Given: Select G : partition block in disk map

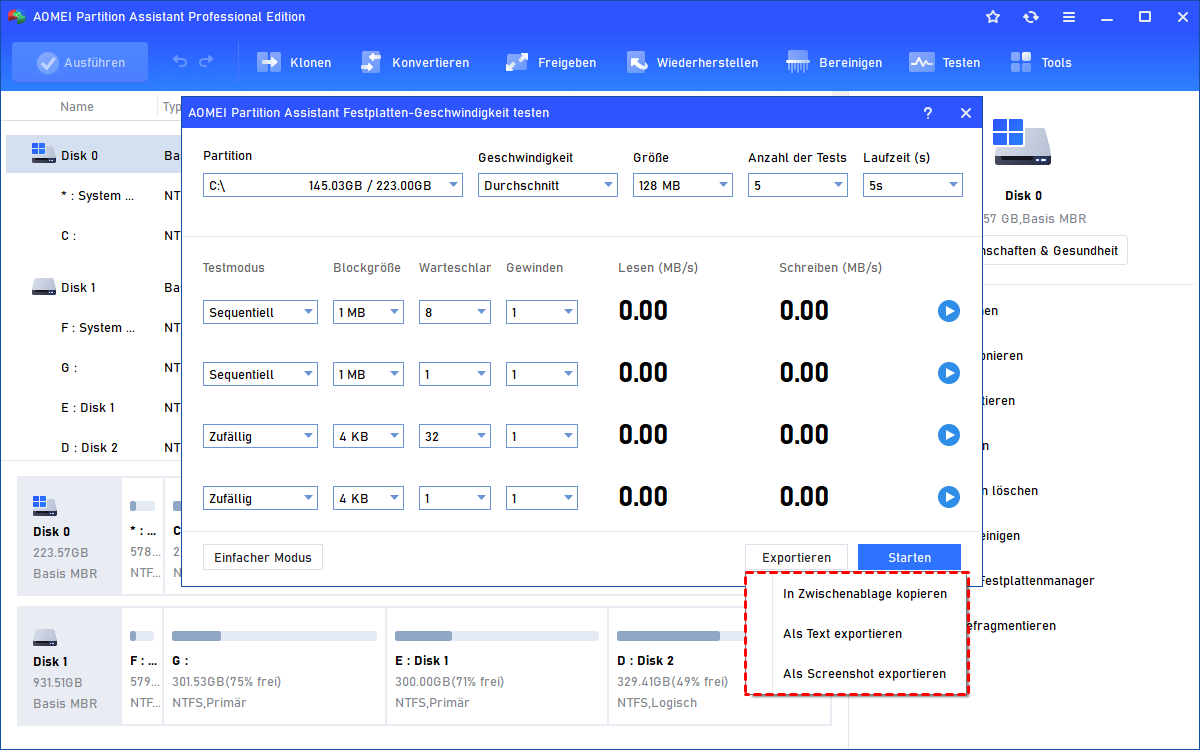Looking at the screenshot, I should point(274,666).
